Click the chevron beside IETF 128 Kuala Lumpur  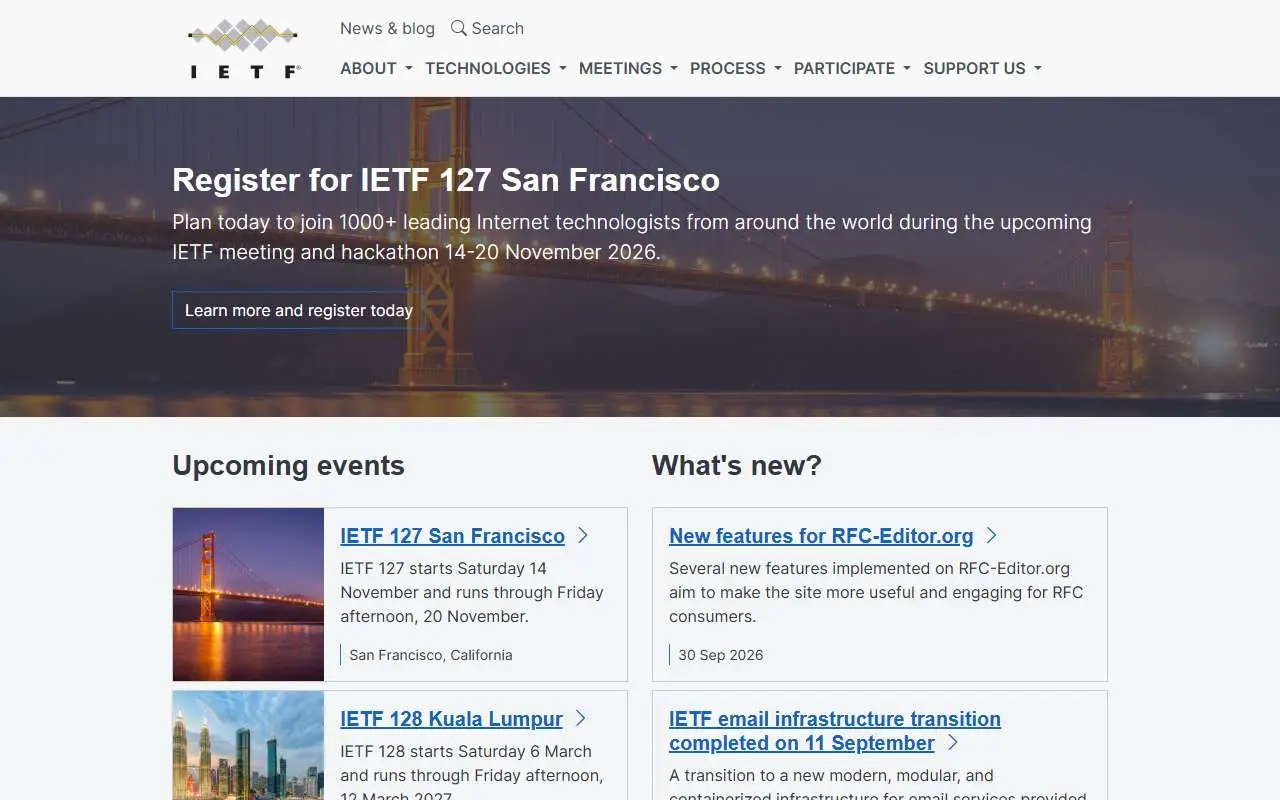tap(581, 719)
